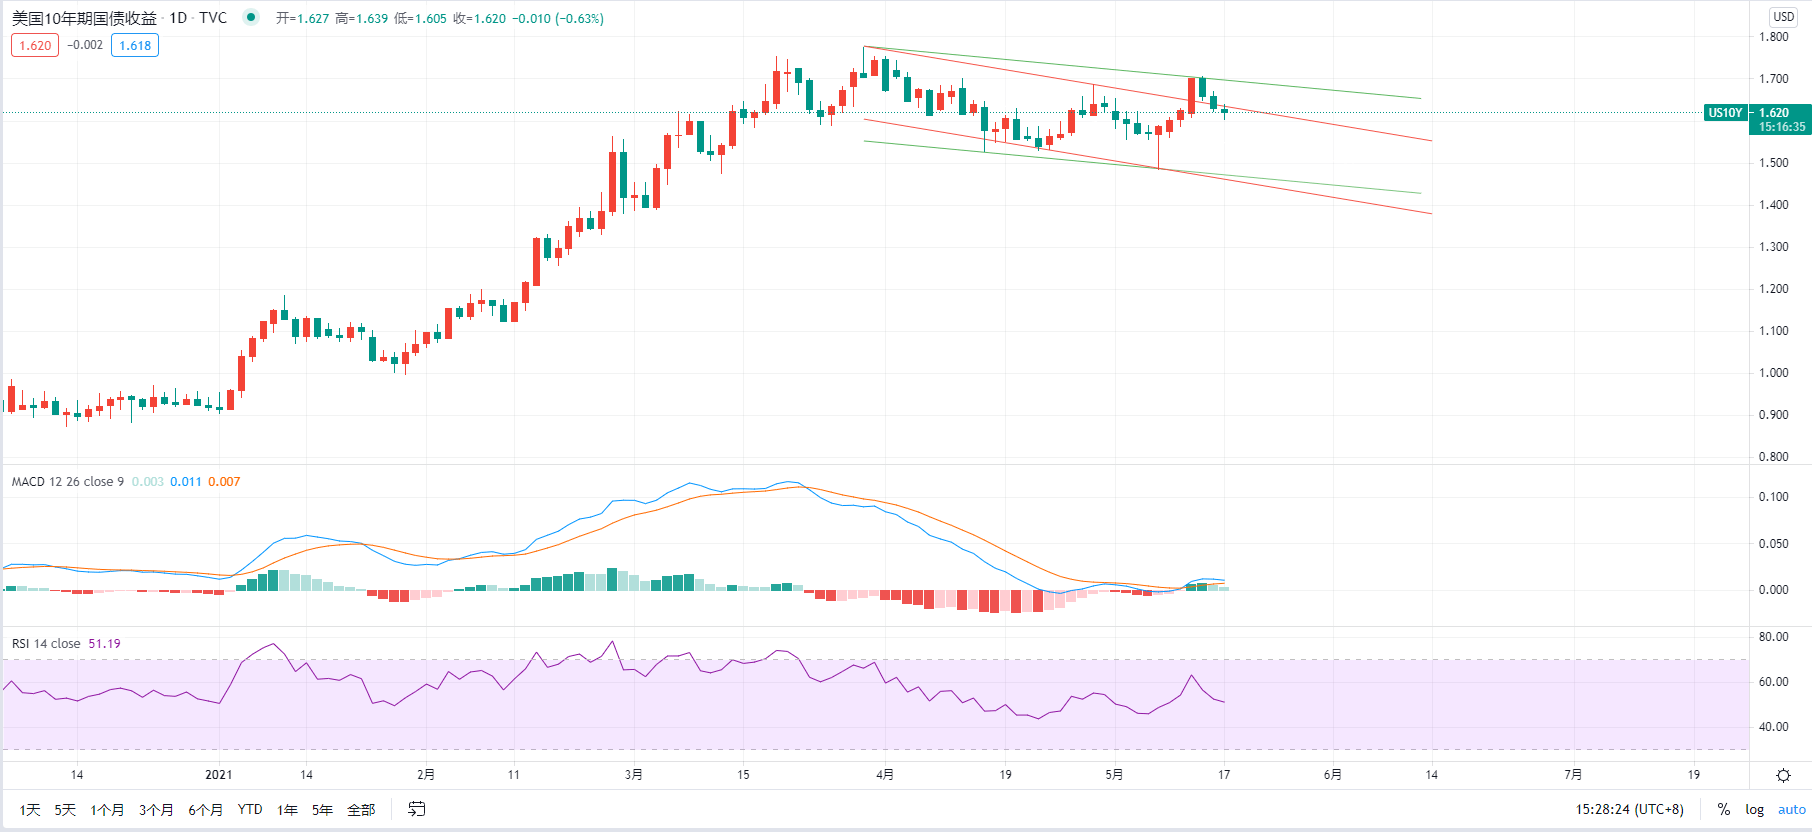Select the 1天 time range

pyautogui.click(x=30, y=809)
